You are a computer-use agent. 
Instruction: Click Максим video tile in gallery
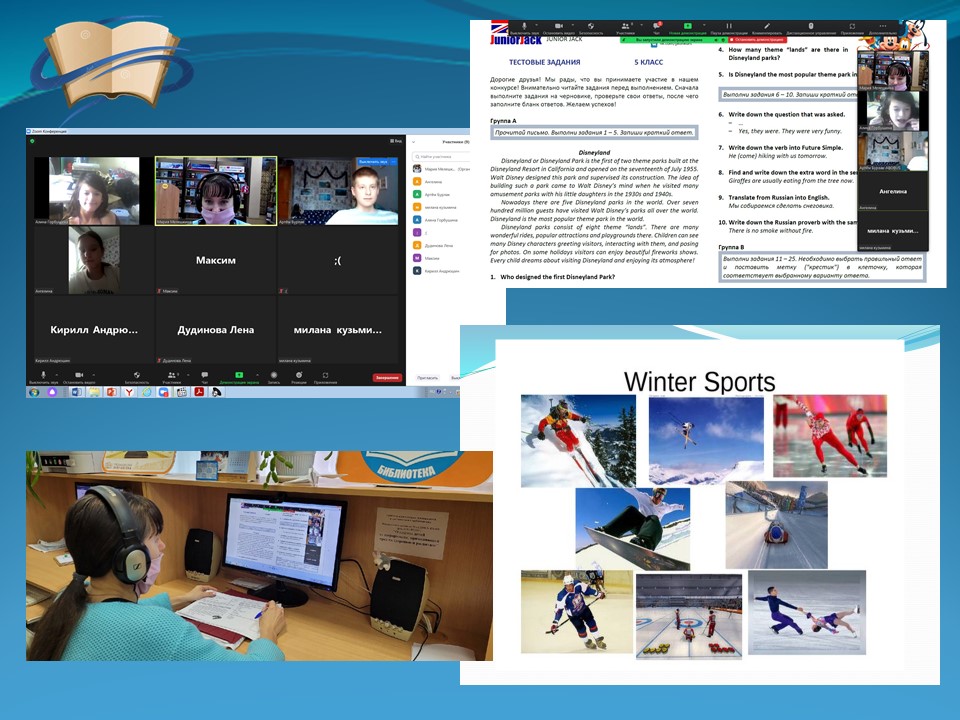pos(216,260)
